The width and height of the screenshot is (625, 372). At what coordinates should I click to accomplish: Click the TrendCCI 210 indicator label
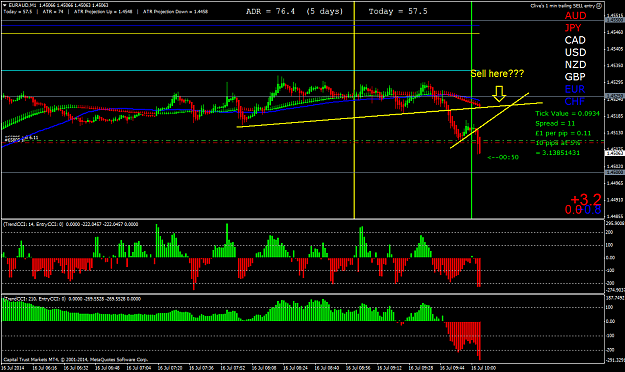pos(72,299)
